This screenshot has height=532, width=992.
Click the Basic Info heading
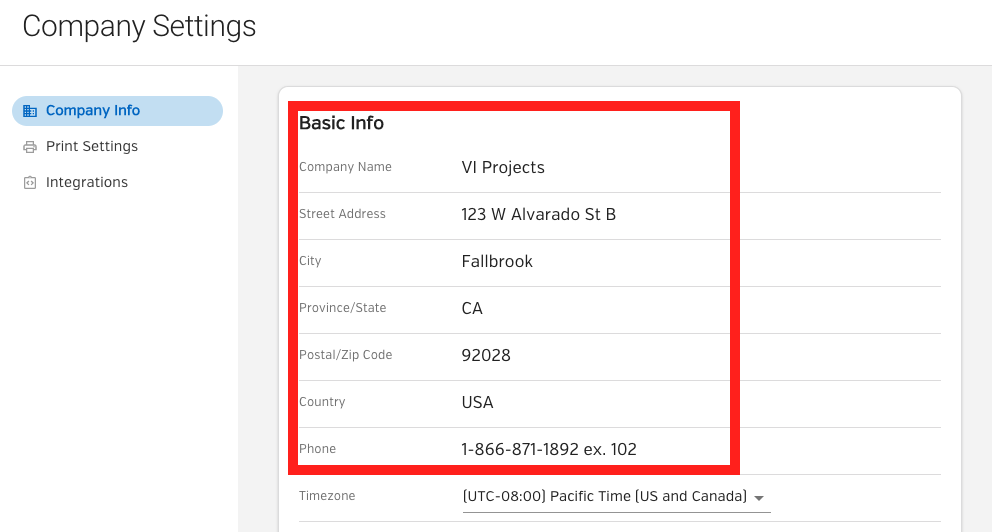pyautogui.click(x=341, y=123)
